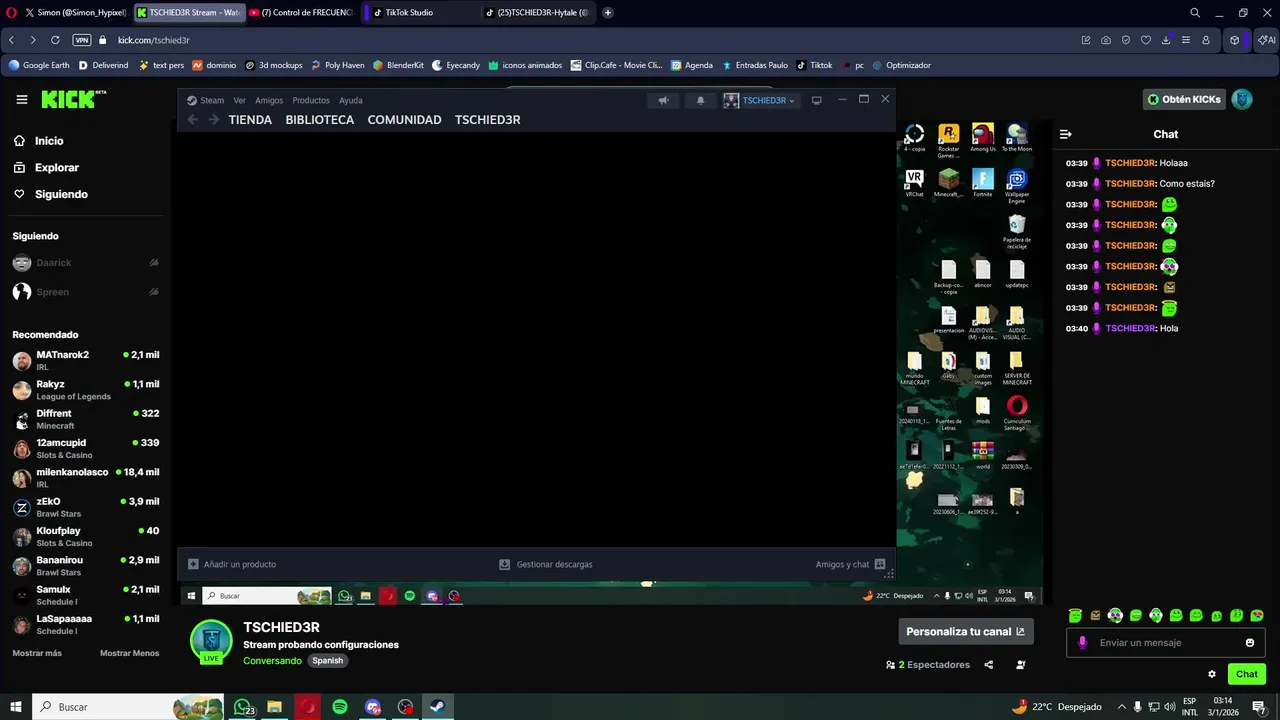Click Obtén KICKs button
1280x720 pixels.
1184,99
